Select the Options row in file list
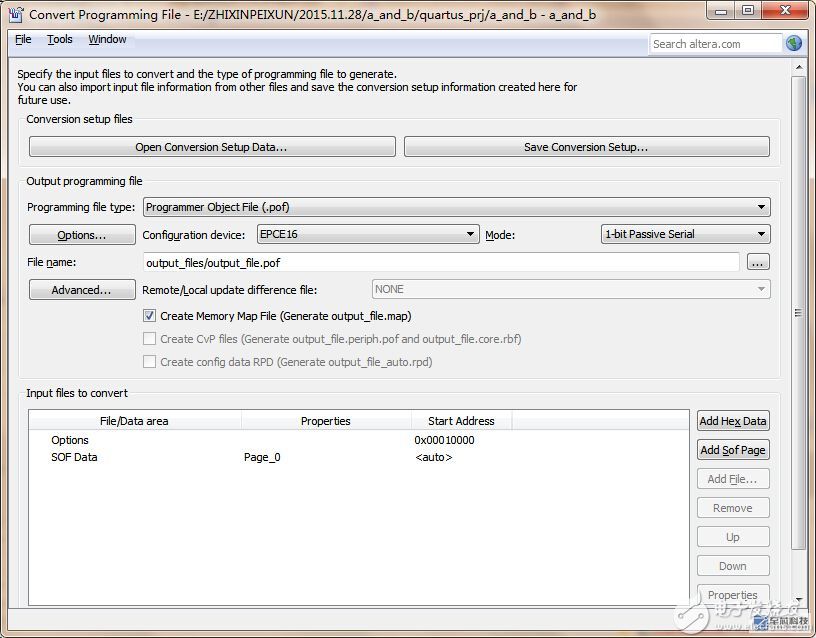Viewport: 816px width, 638px height. (70, 440)
